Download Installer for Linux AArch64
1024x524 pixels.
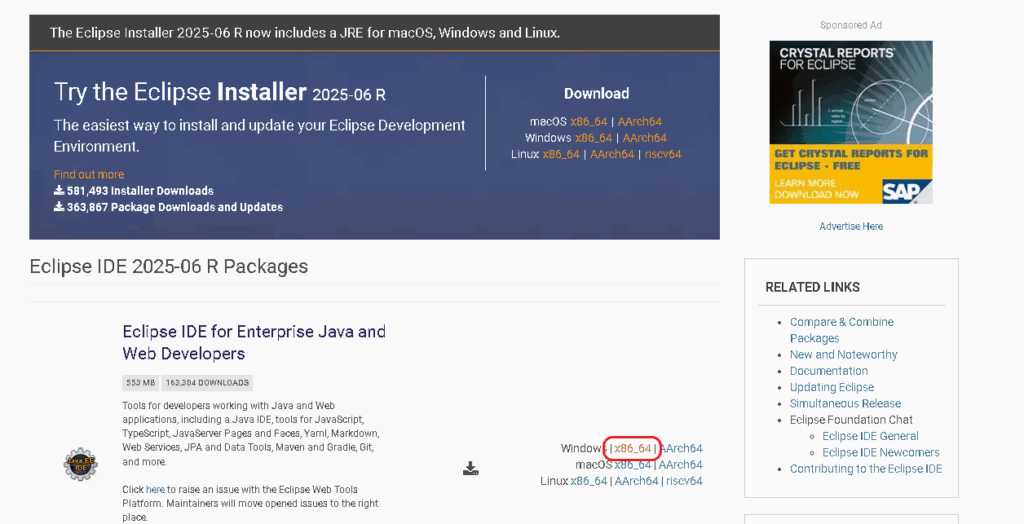(x=612, y=154)
